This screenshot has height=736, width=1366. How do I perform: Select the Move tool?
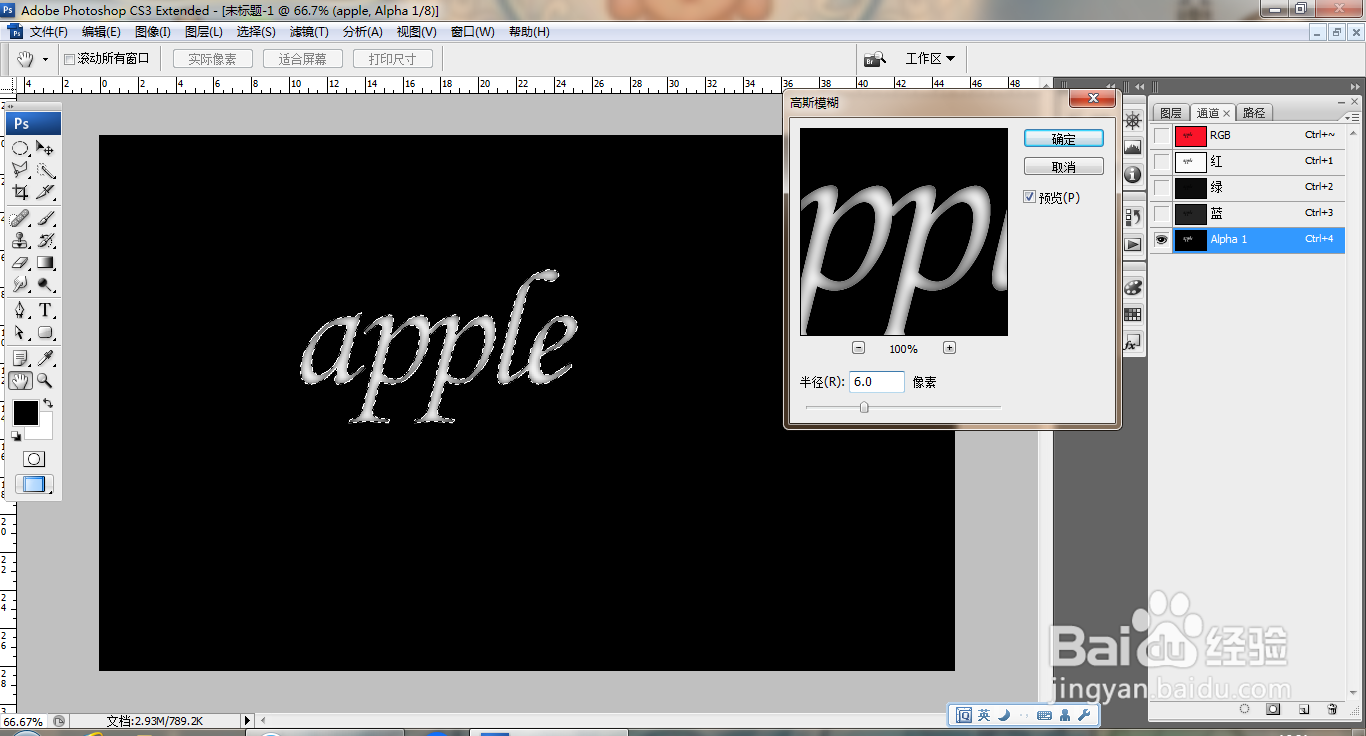pos(45,148)
